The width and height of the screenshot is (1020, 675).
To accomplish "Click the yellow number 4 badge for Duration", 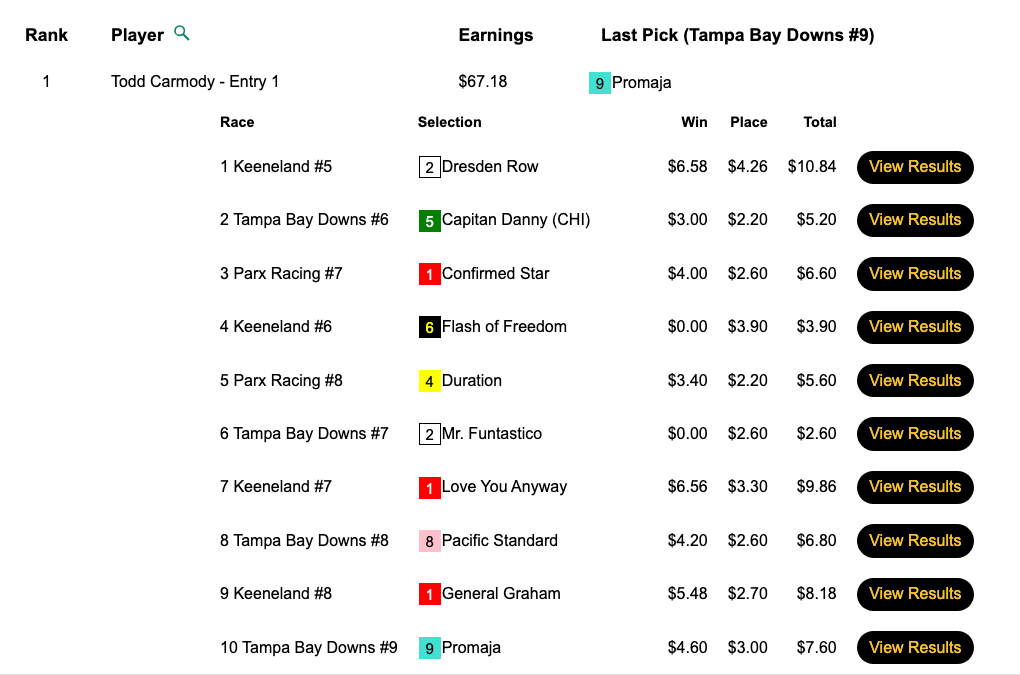I will 429,381.
